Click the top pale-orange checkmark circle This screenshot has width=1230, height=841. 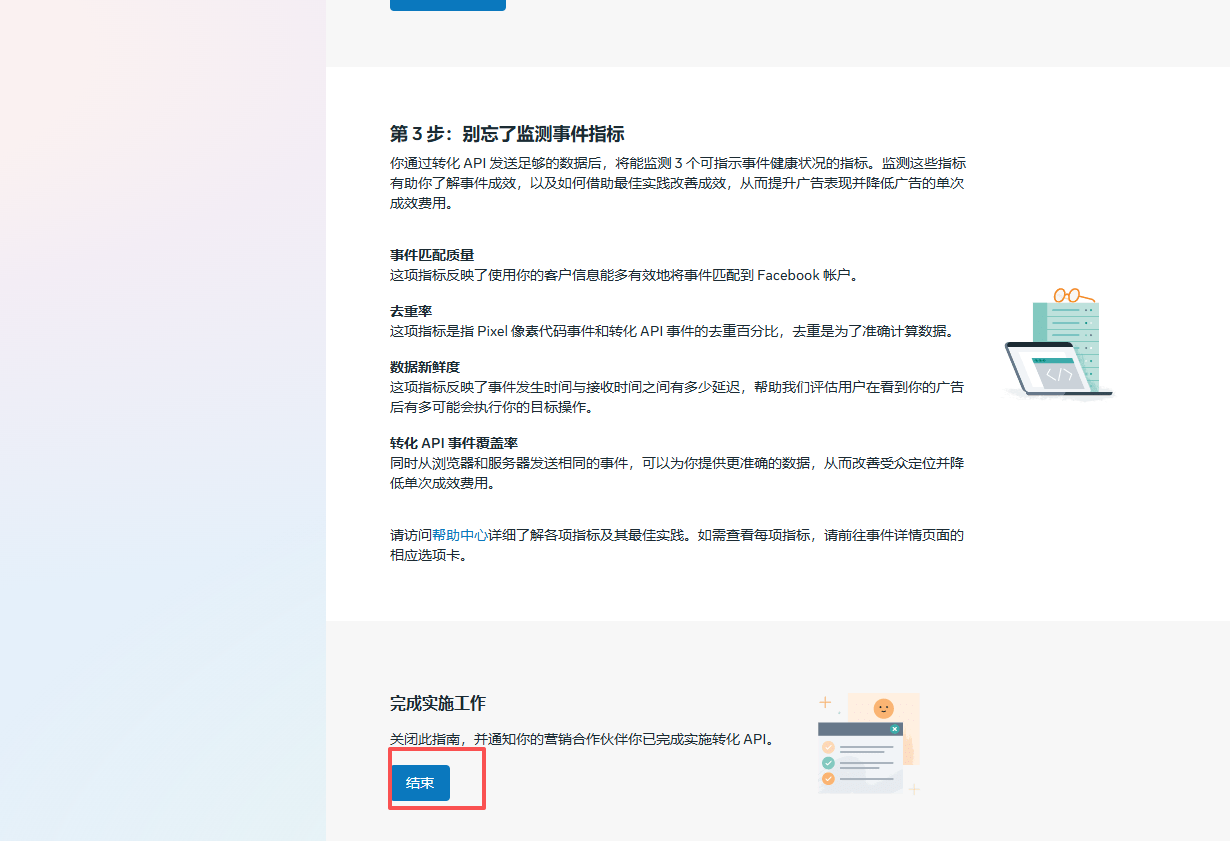point(828,747)
